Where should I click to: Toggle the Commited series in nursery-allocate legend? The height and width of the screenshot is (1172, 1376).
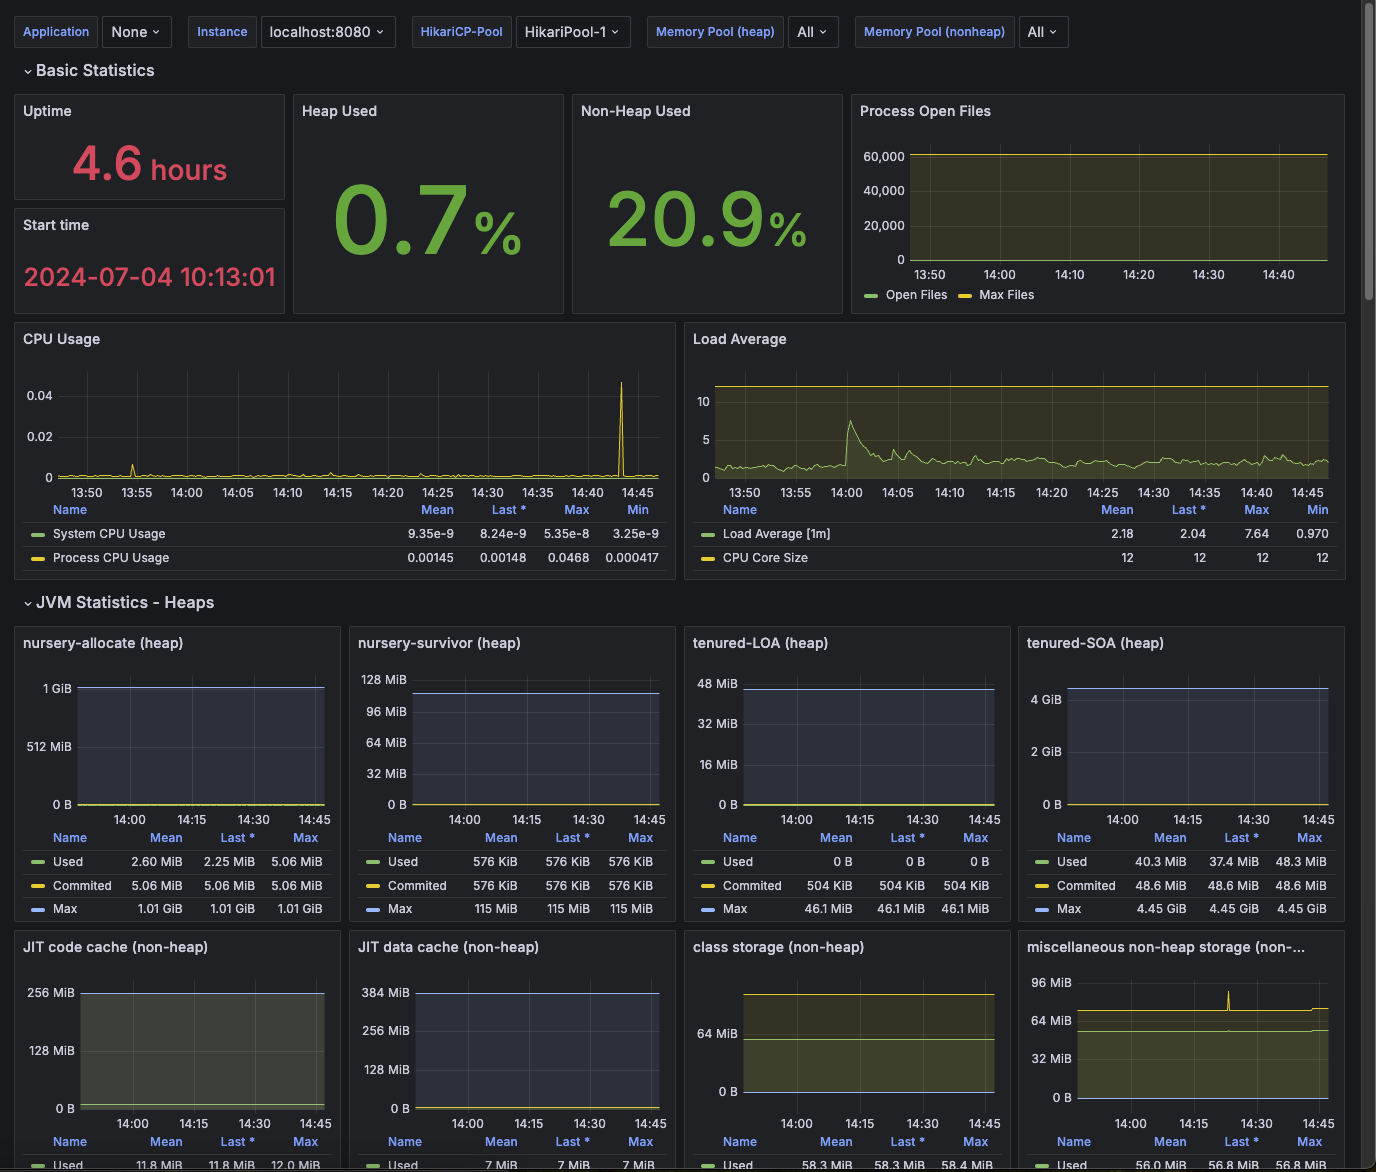click(x=82, y=886)
